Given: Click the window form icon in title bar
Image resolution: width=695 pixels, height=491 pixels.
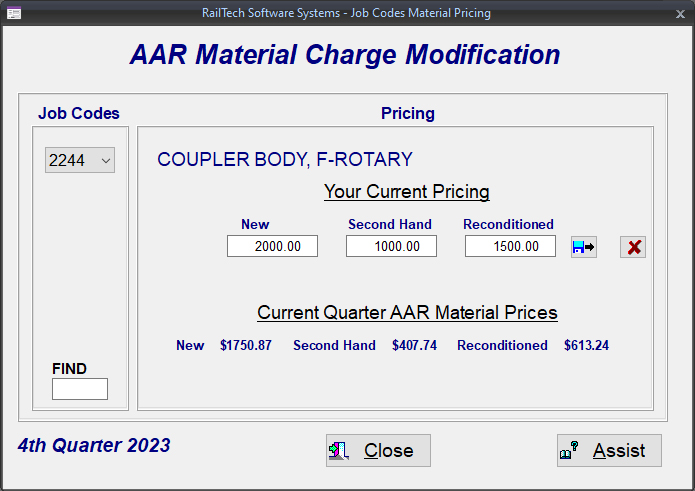Looking at the screenshot, I should tap(14, 13).
